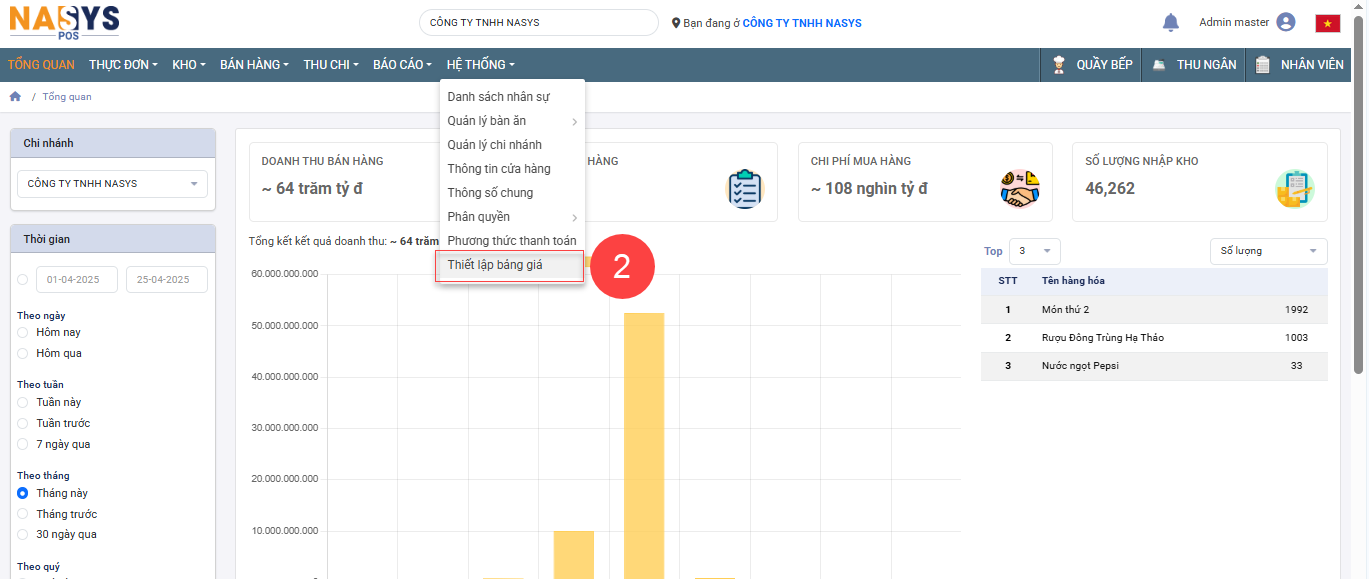Open the Số lượng sort dropdown
Screen dimensions: 1369x579
(x=1268, y=251)
